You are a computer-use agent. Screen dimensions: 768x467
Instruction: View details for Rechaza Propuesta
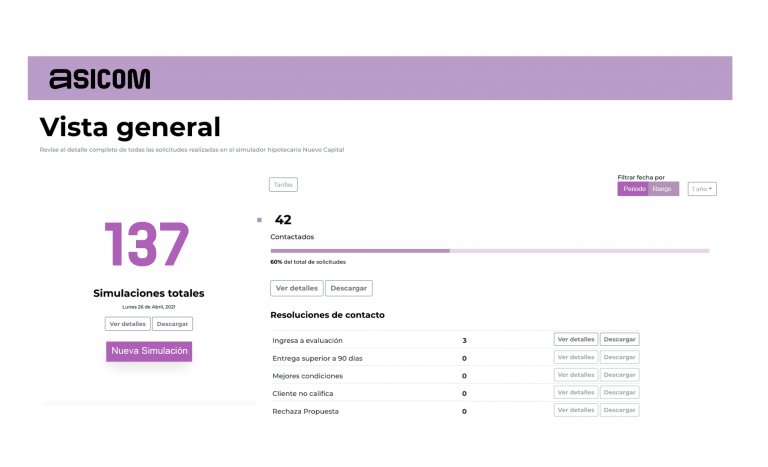(576, 410)
